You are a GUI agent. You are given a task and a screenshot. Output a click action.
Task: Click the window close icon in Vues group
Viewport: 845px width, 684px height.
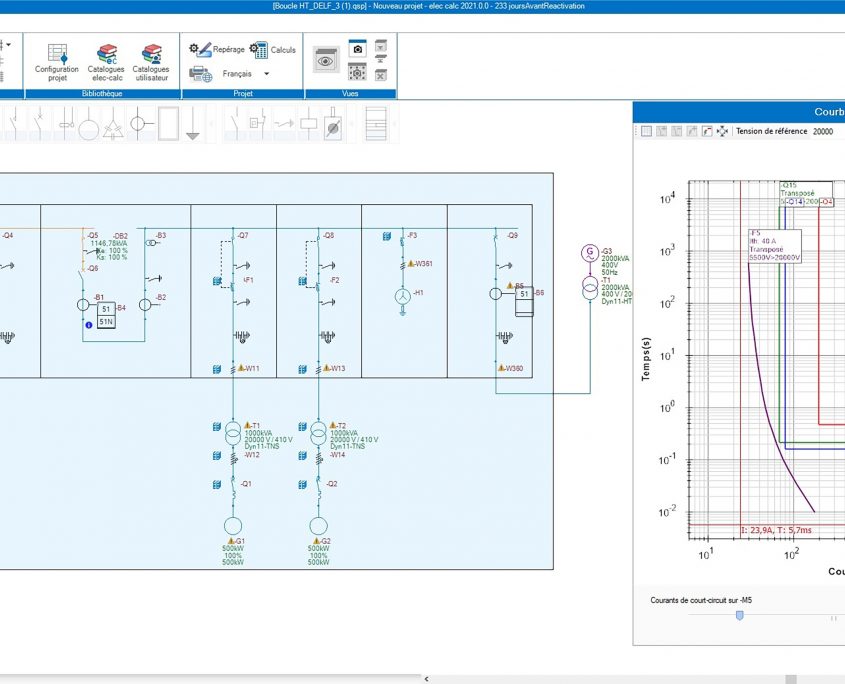pos(380,75)
